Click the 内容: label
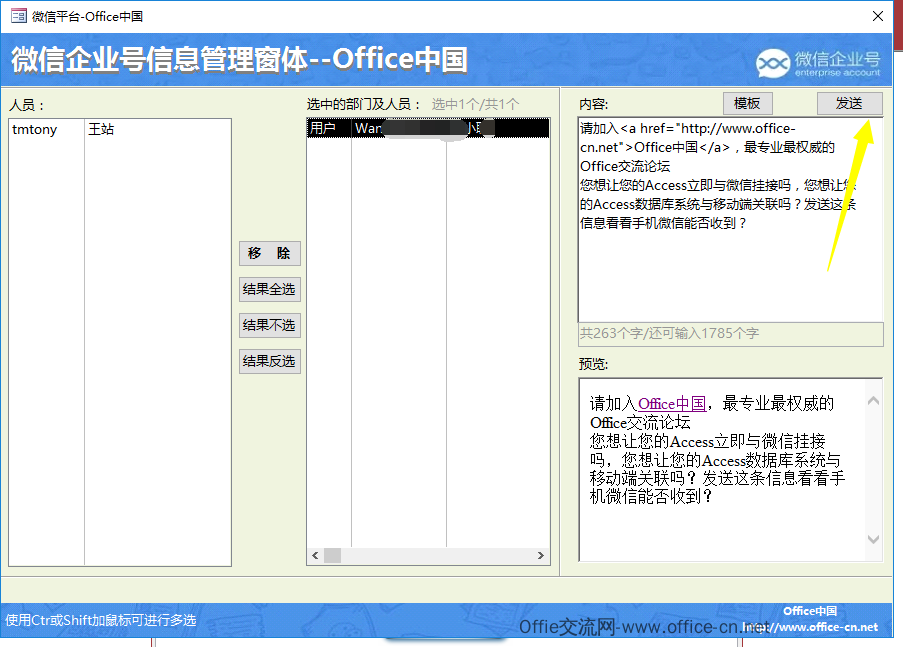903x647 pixels. [594, 104]
